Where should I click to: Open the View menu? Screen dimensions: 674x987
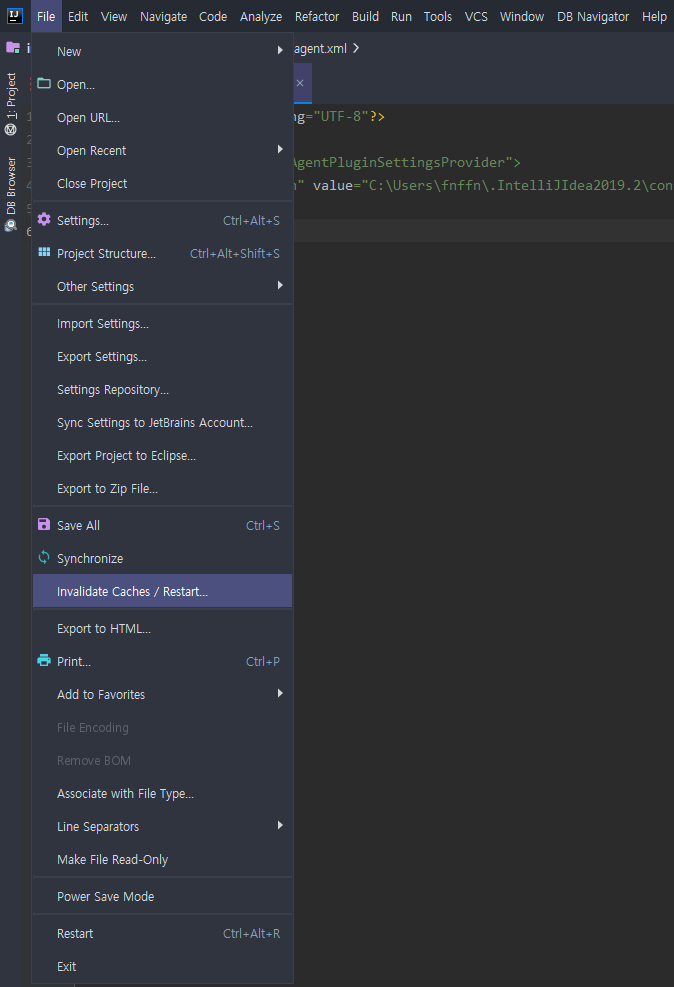tap(114, 16)
